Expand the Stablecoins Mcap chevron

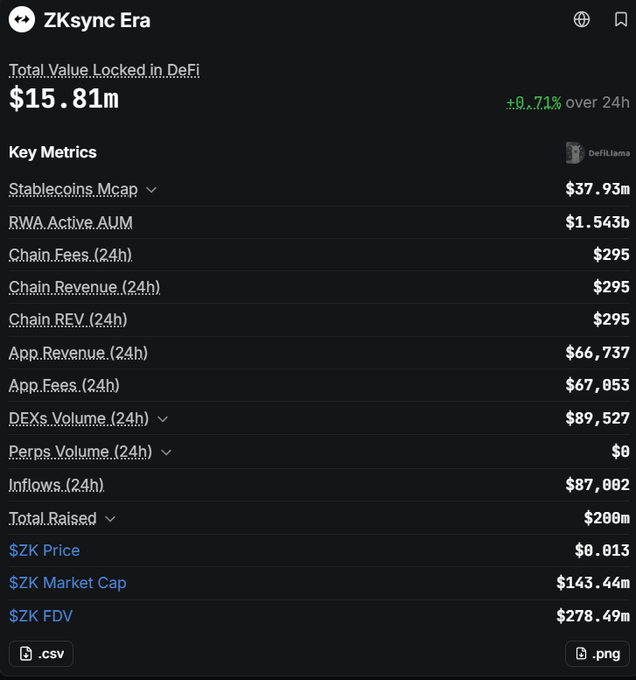pos(151,190)
